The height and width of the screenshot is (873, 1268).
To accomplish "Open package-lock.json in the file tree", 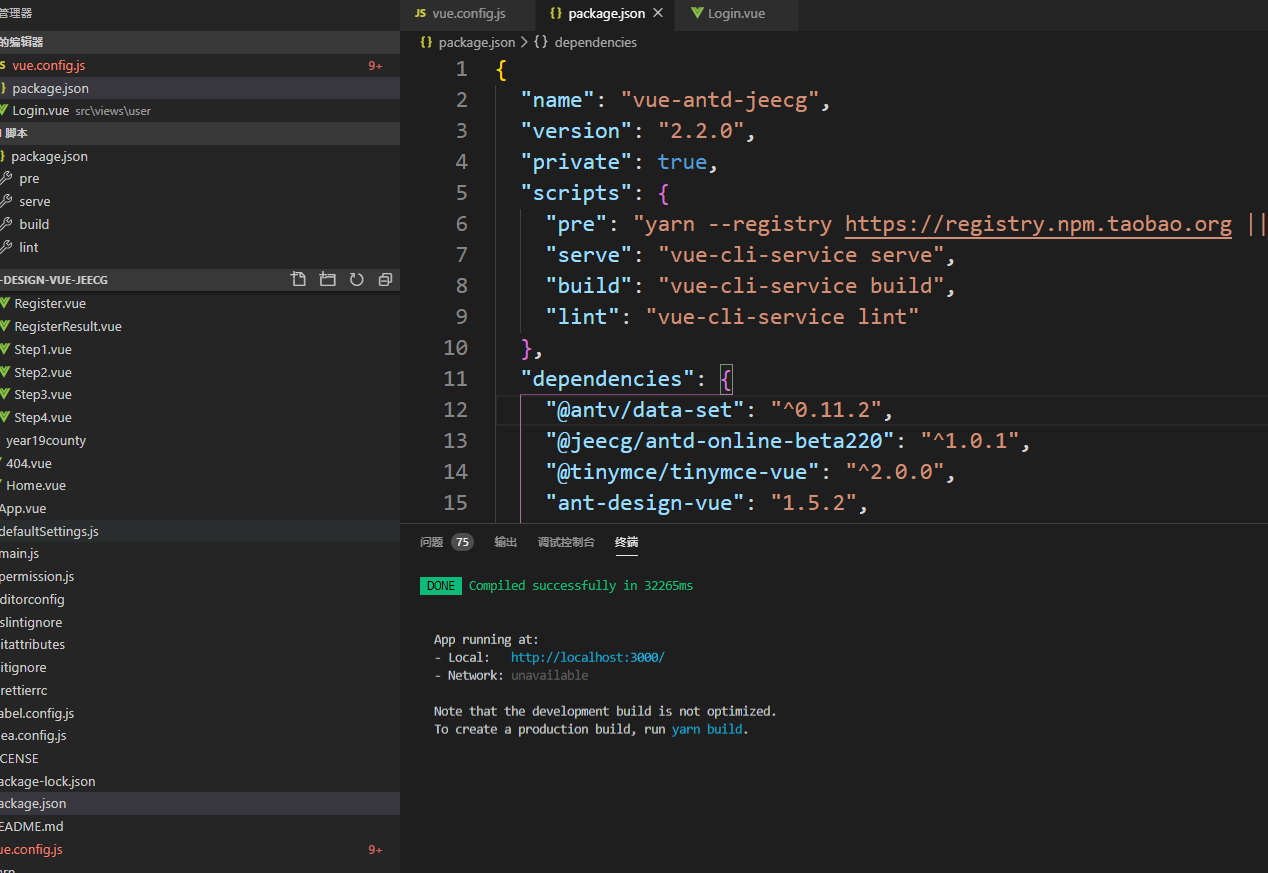I will [x=200, y=781].
